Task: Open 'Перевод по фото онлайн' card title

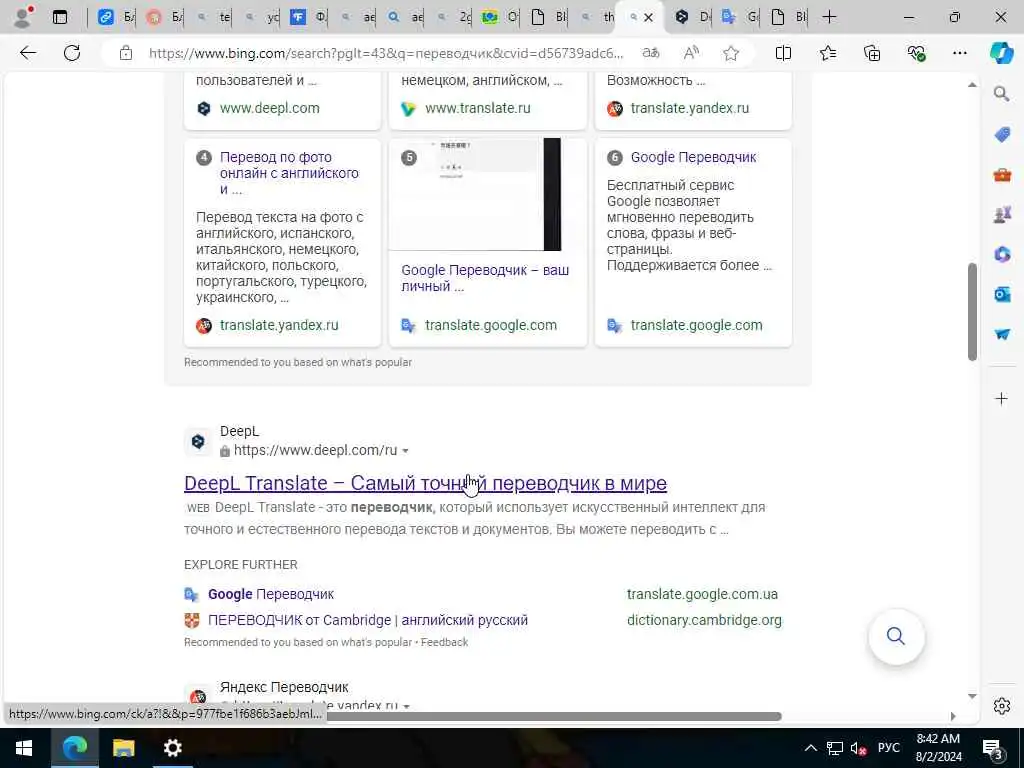Action: click(x=289, y=173)
